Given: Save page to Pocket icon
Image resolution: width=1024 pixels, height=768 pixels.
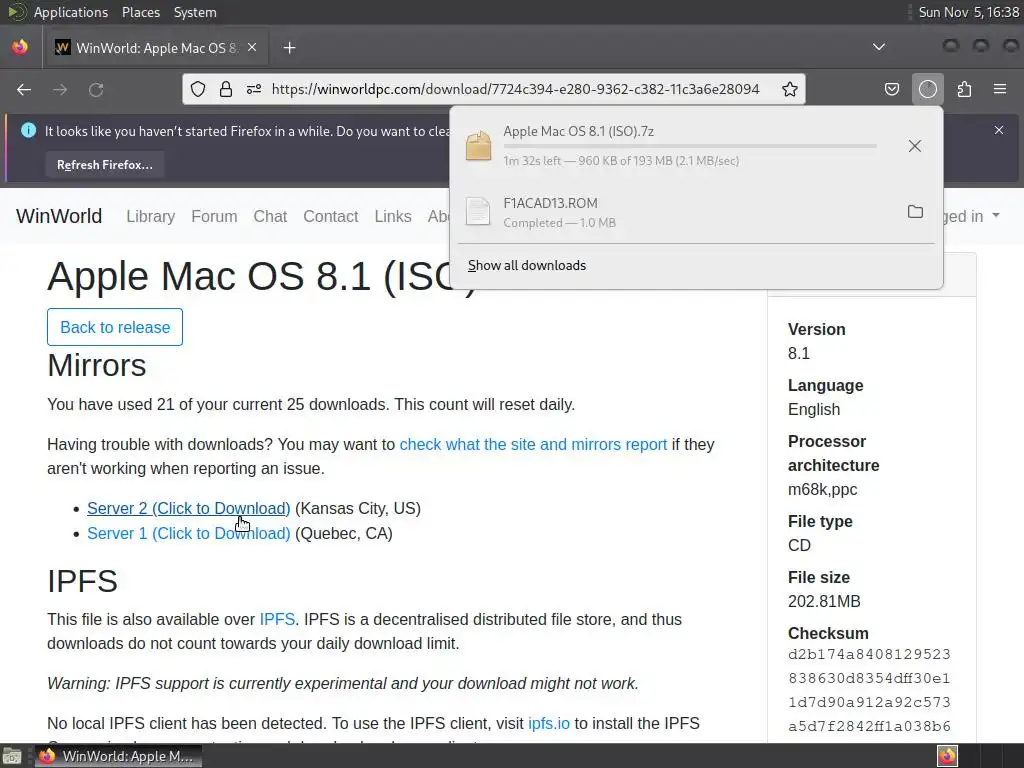Looking at the screenshot, I should coord(891,89).
